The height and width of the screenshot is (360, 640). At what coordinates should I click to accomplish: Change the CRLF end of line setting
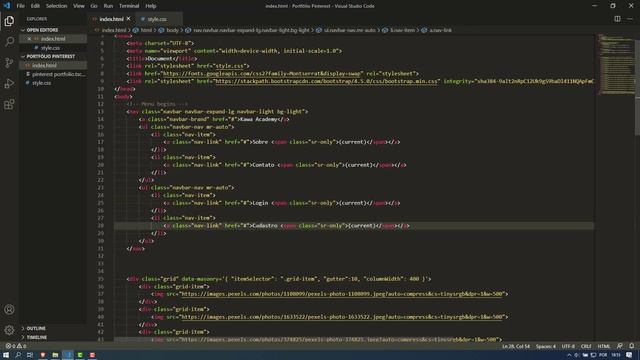tap(586, 346)
